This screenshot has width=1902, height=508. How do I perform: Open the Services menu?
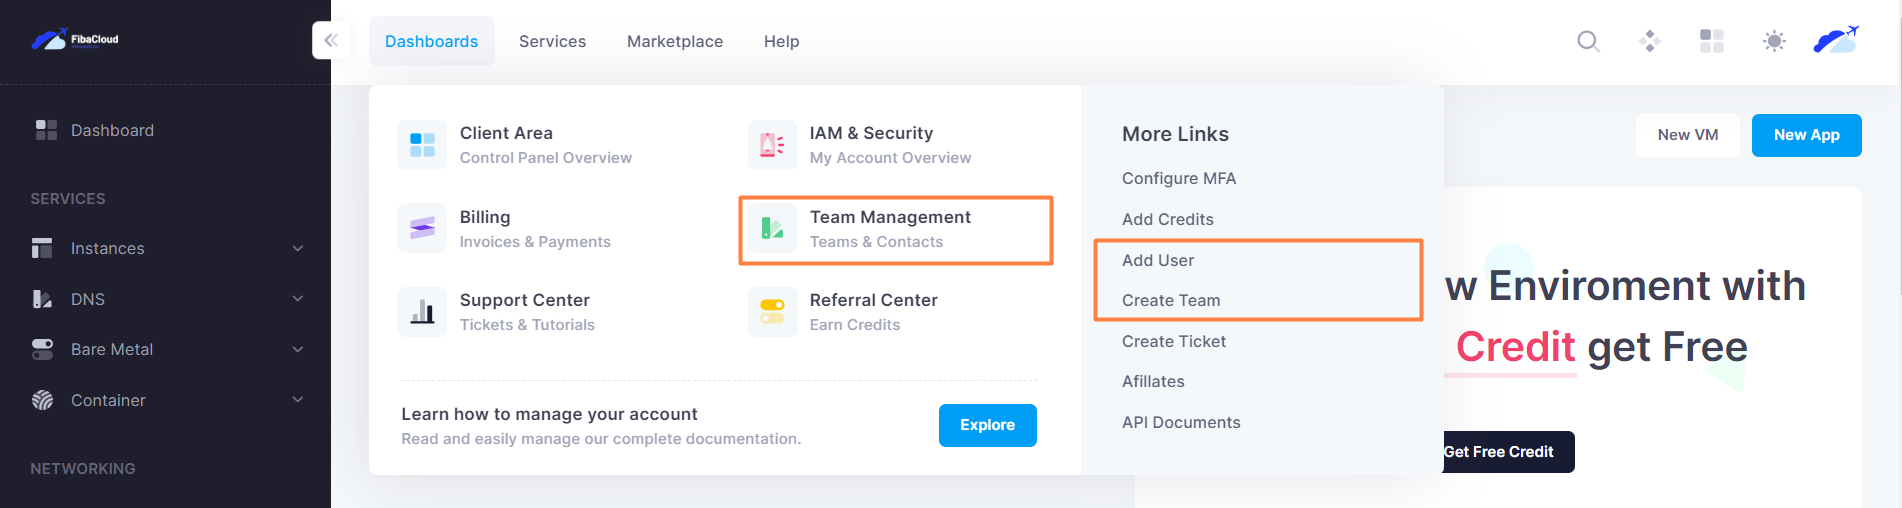tap(552, 41)
